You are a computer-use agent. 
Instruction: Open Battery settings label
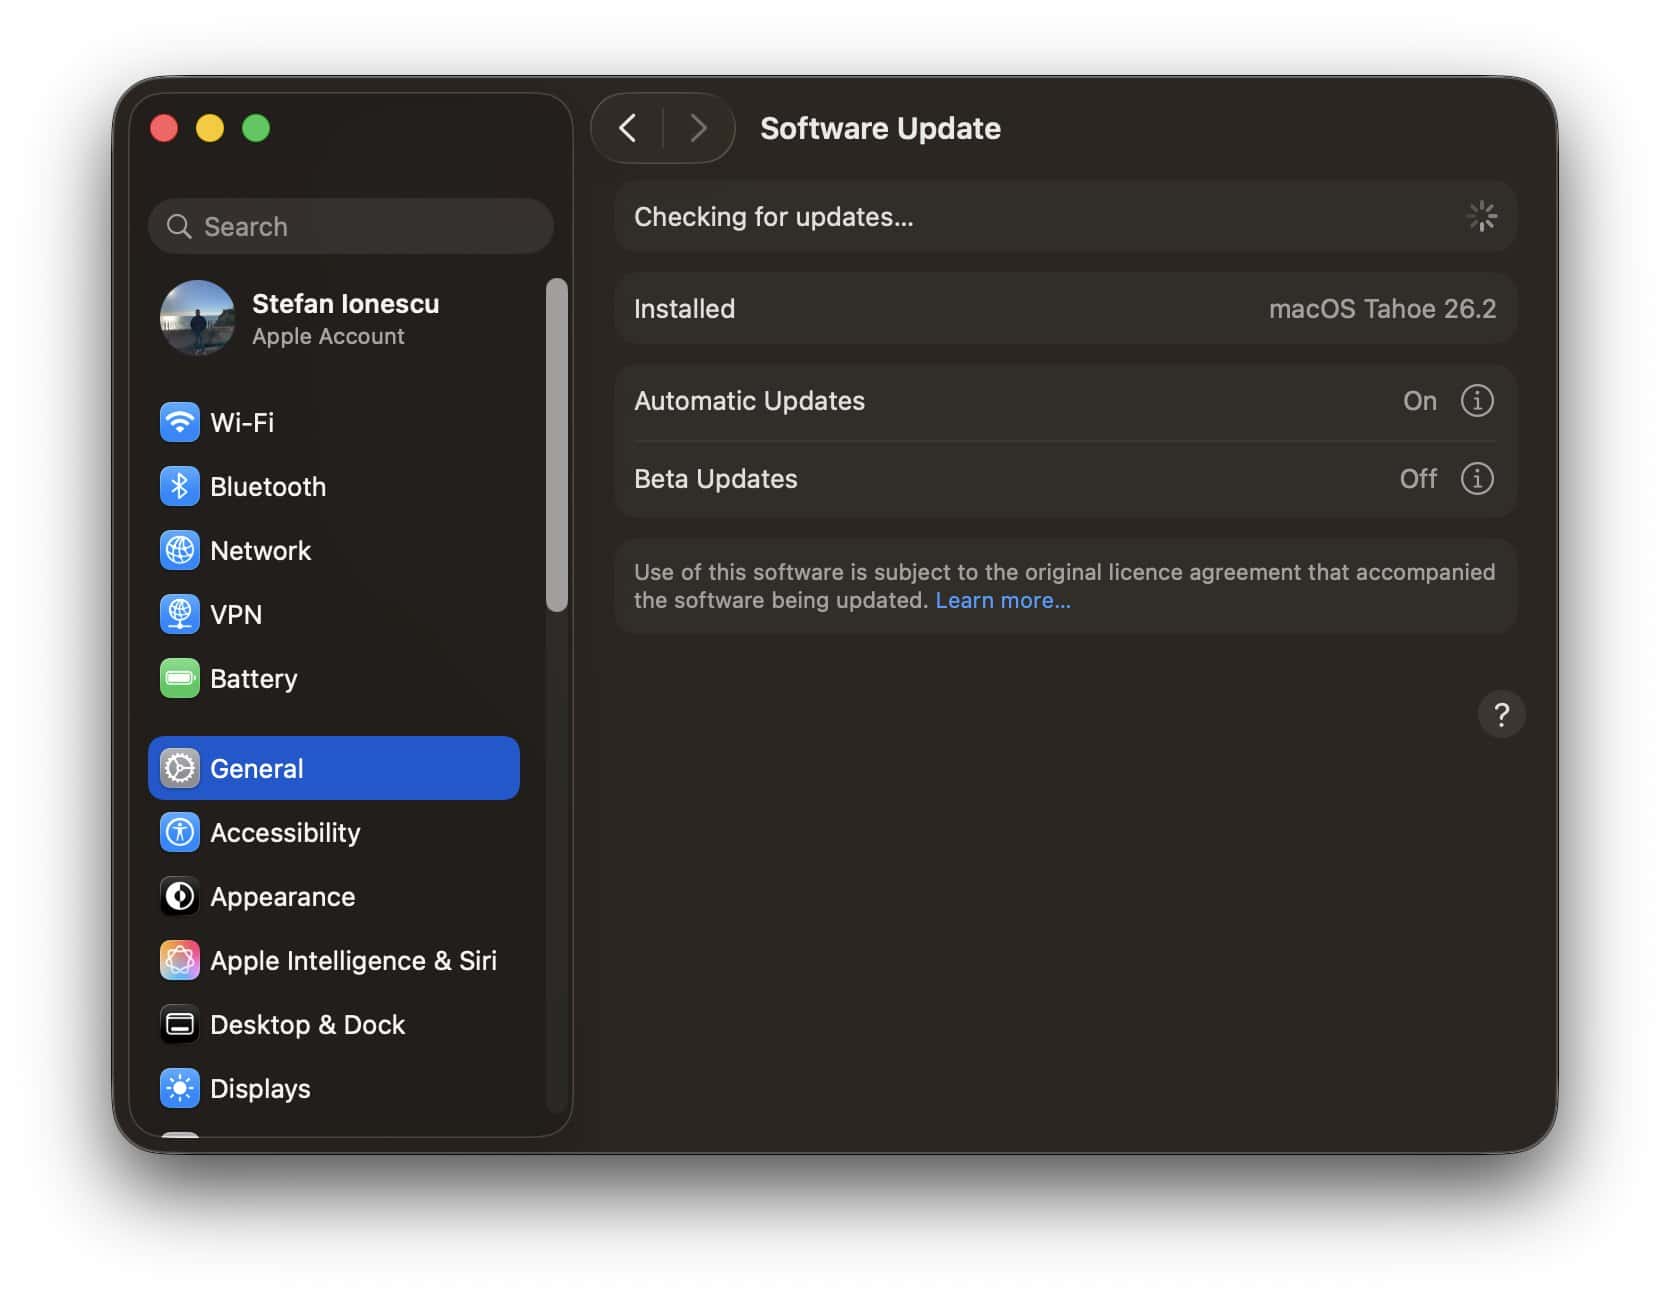point(254,679)
